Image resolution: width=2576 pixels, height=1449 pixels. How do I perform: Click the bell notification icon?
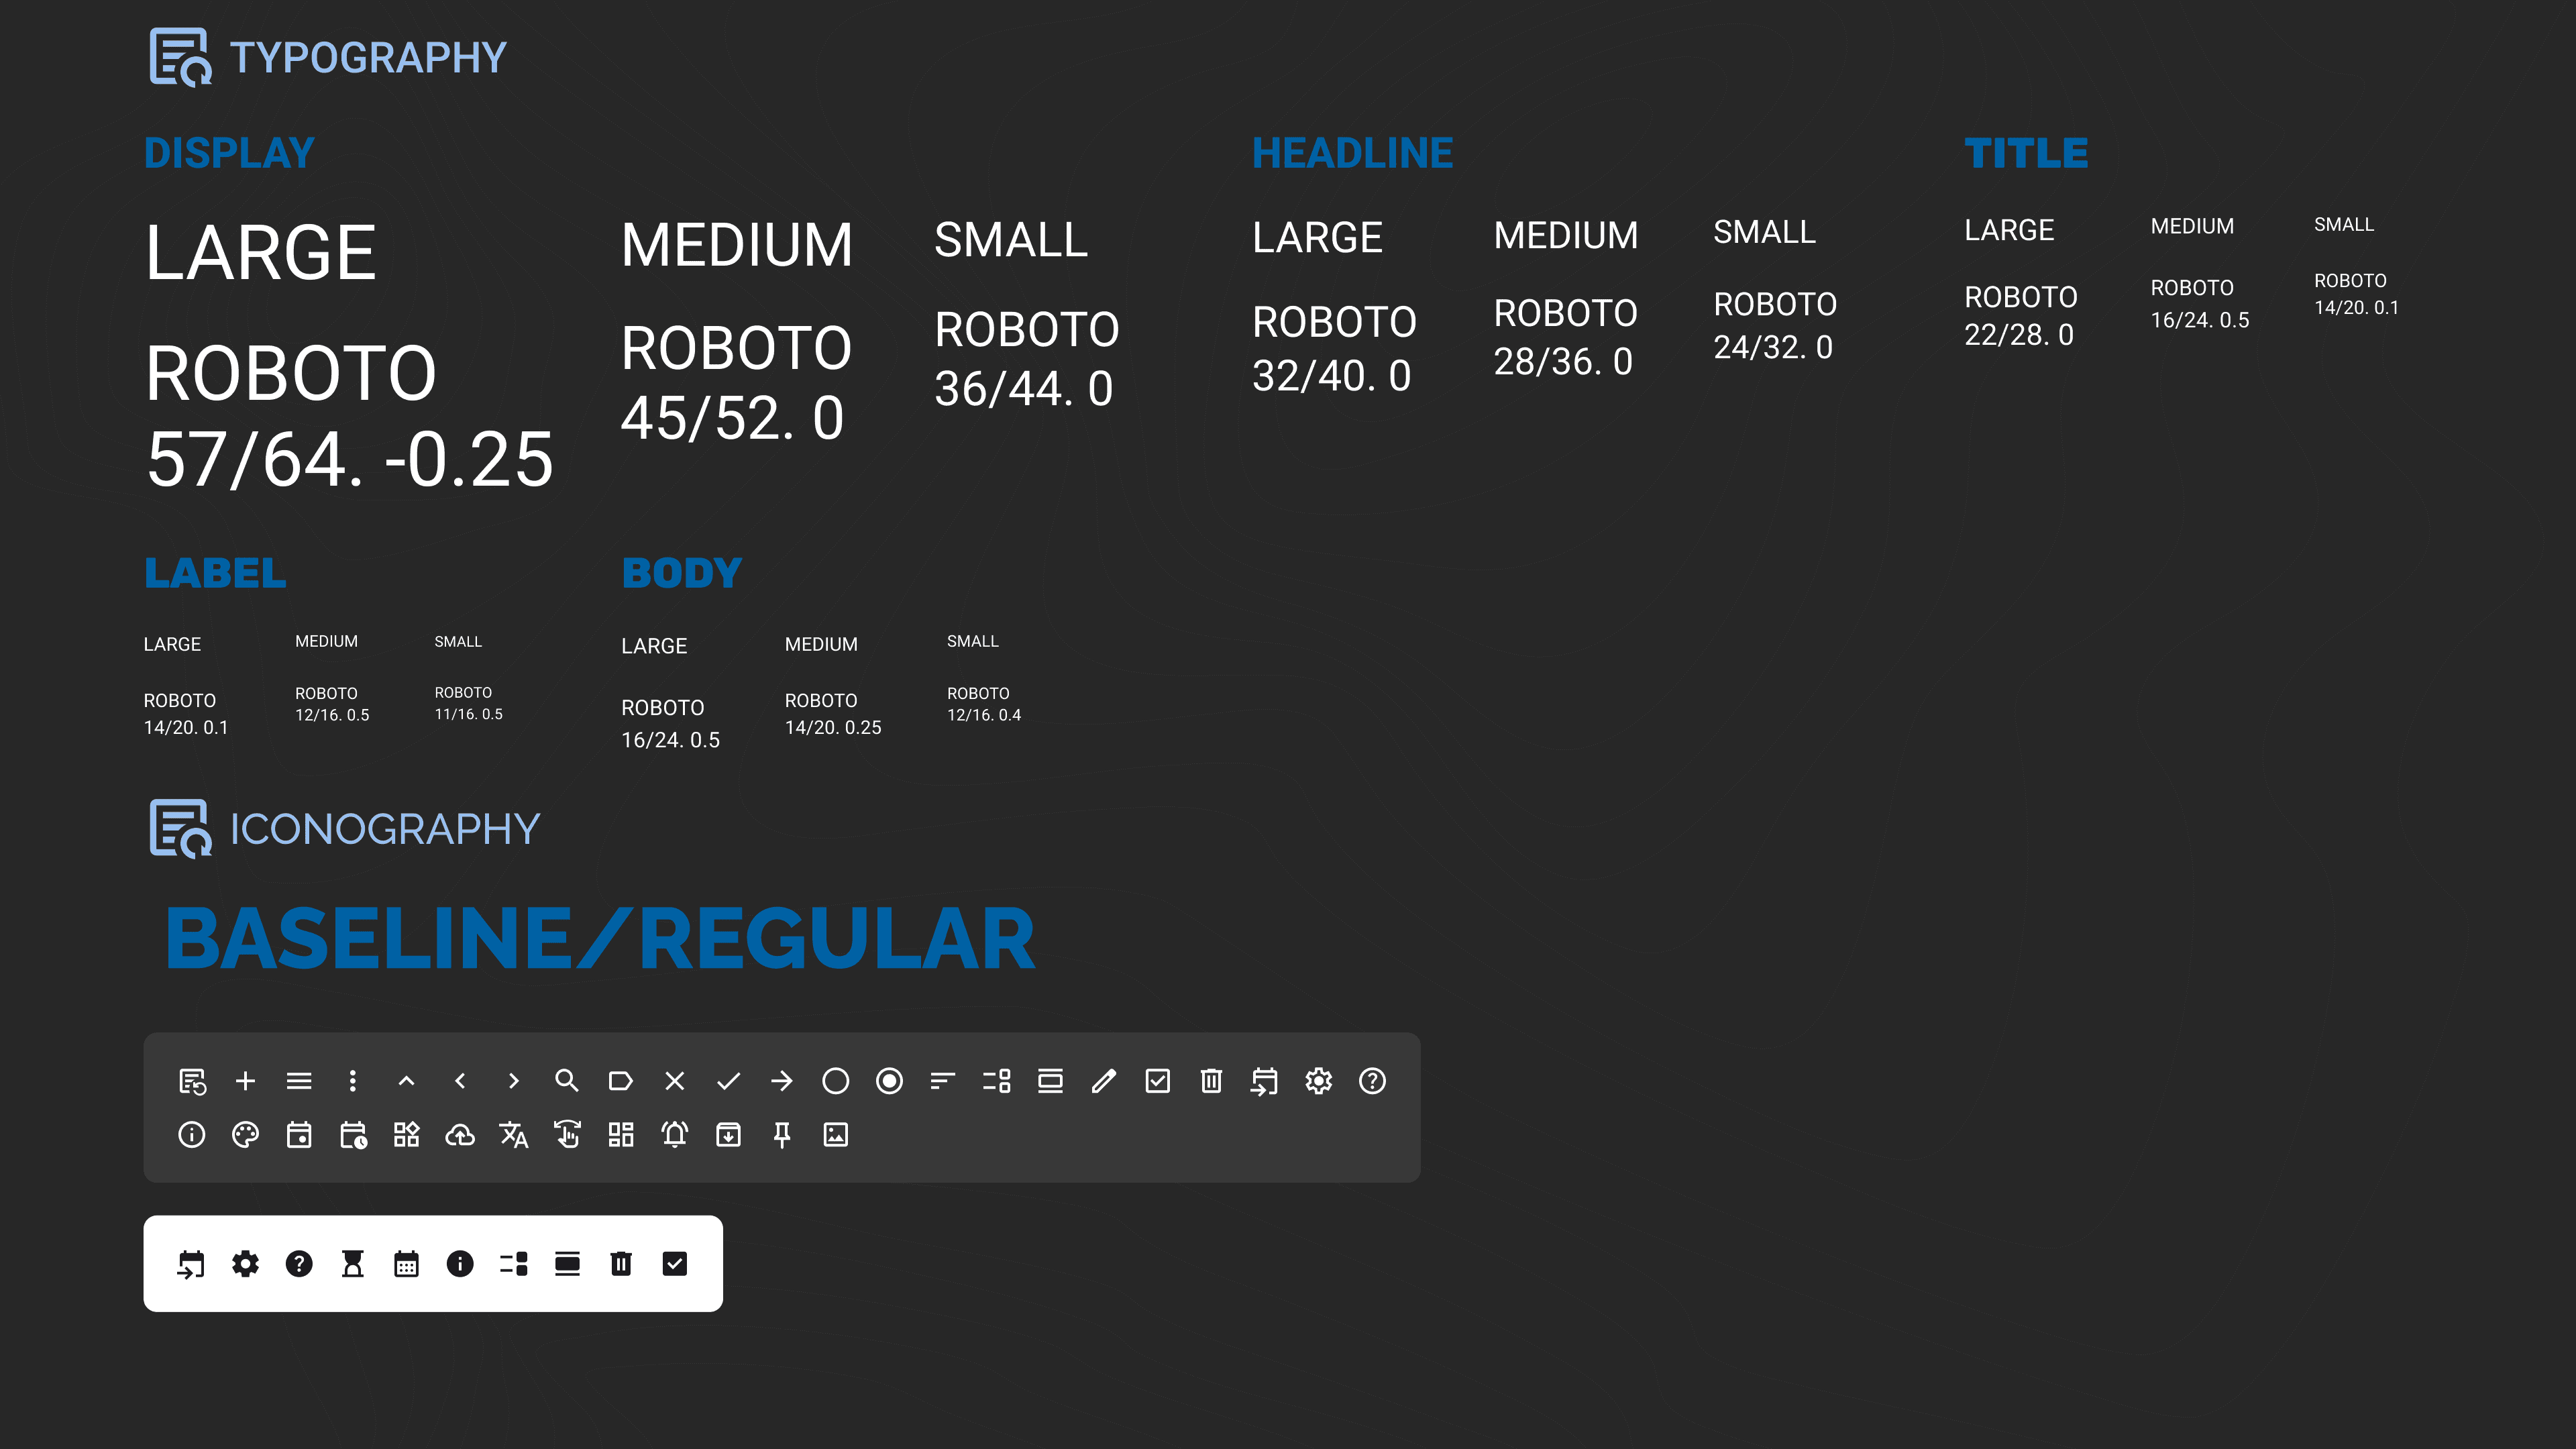pyautogui.click(x=675, y=1134)
